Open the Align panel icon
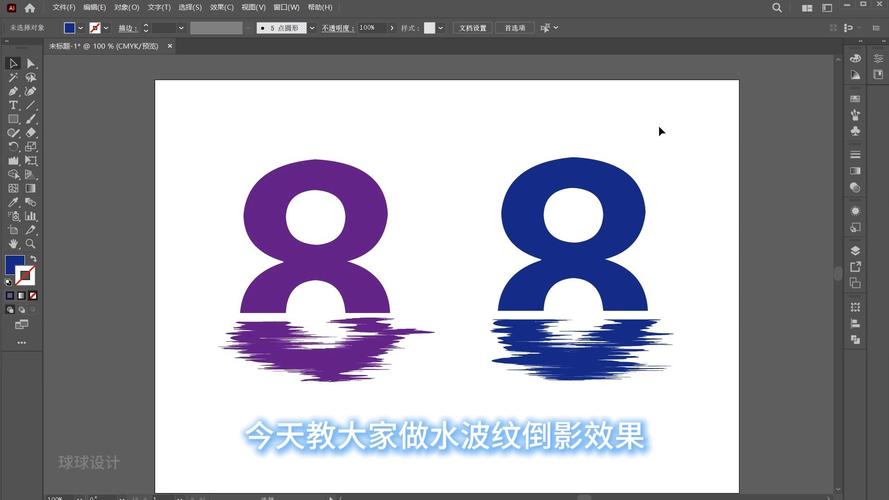 855,324
